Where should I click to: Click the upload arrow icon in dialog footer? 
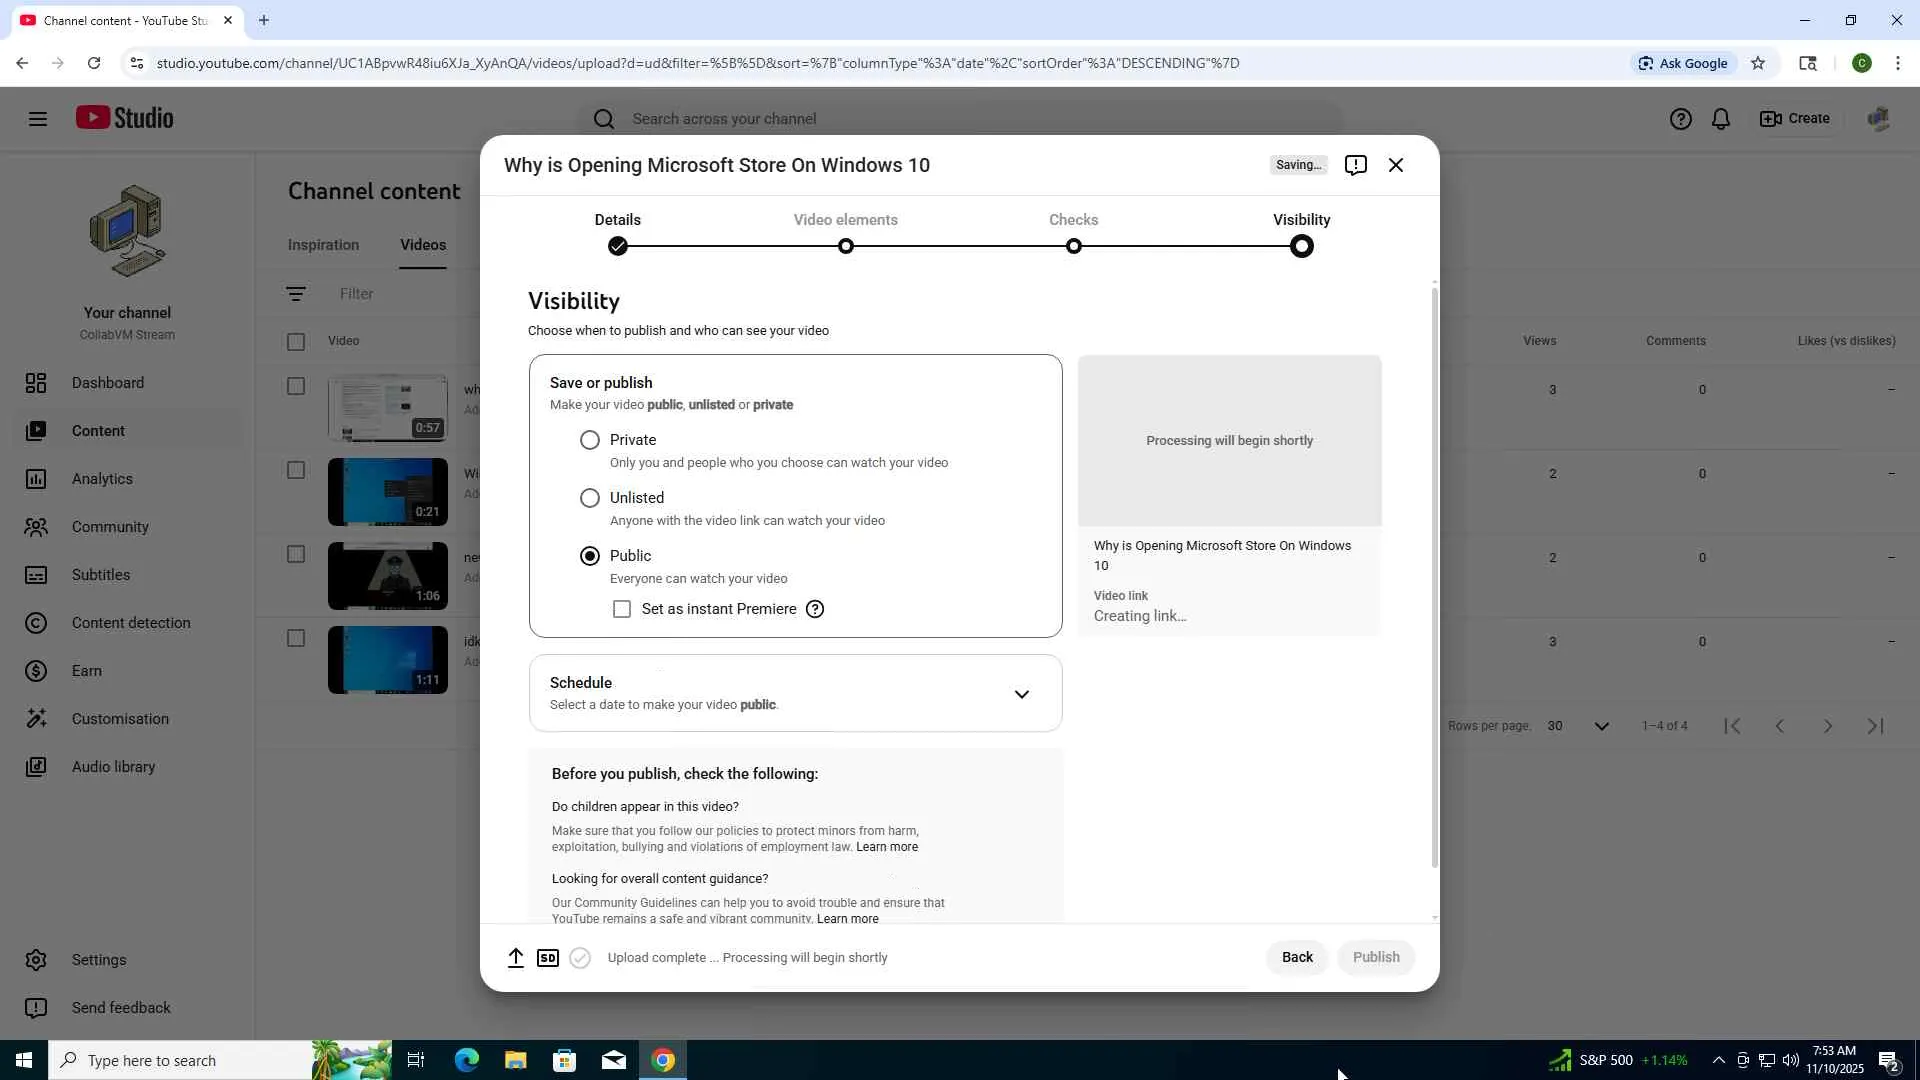pyautogui.click(x=516, y=958)
